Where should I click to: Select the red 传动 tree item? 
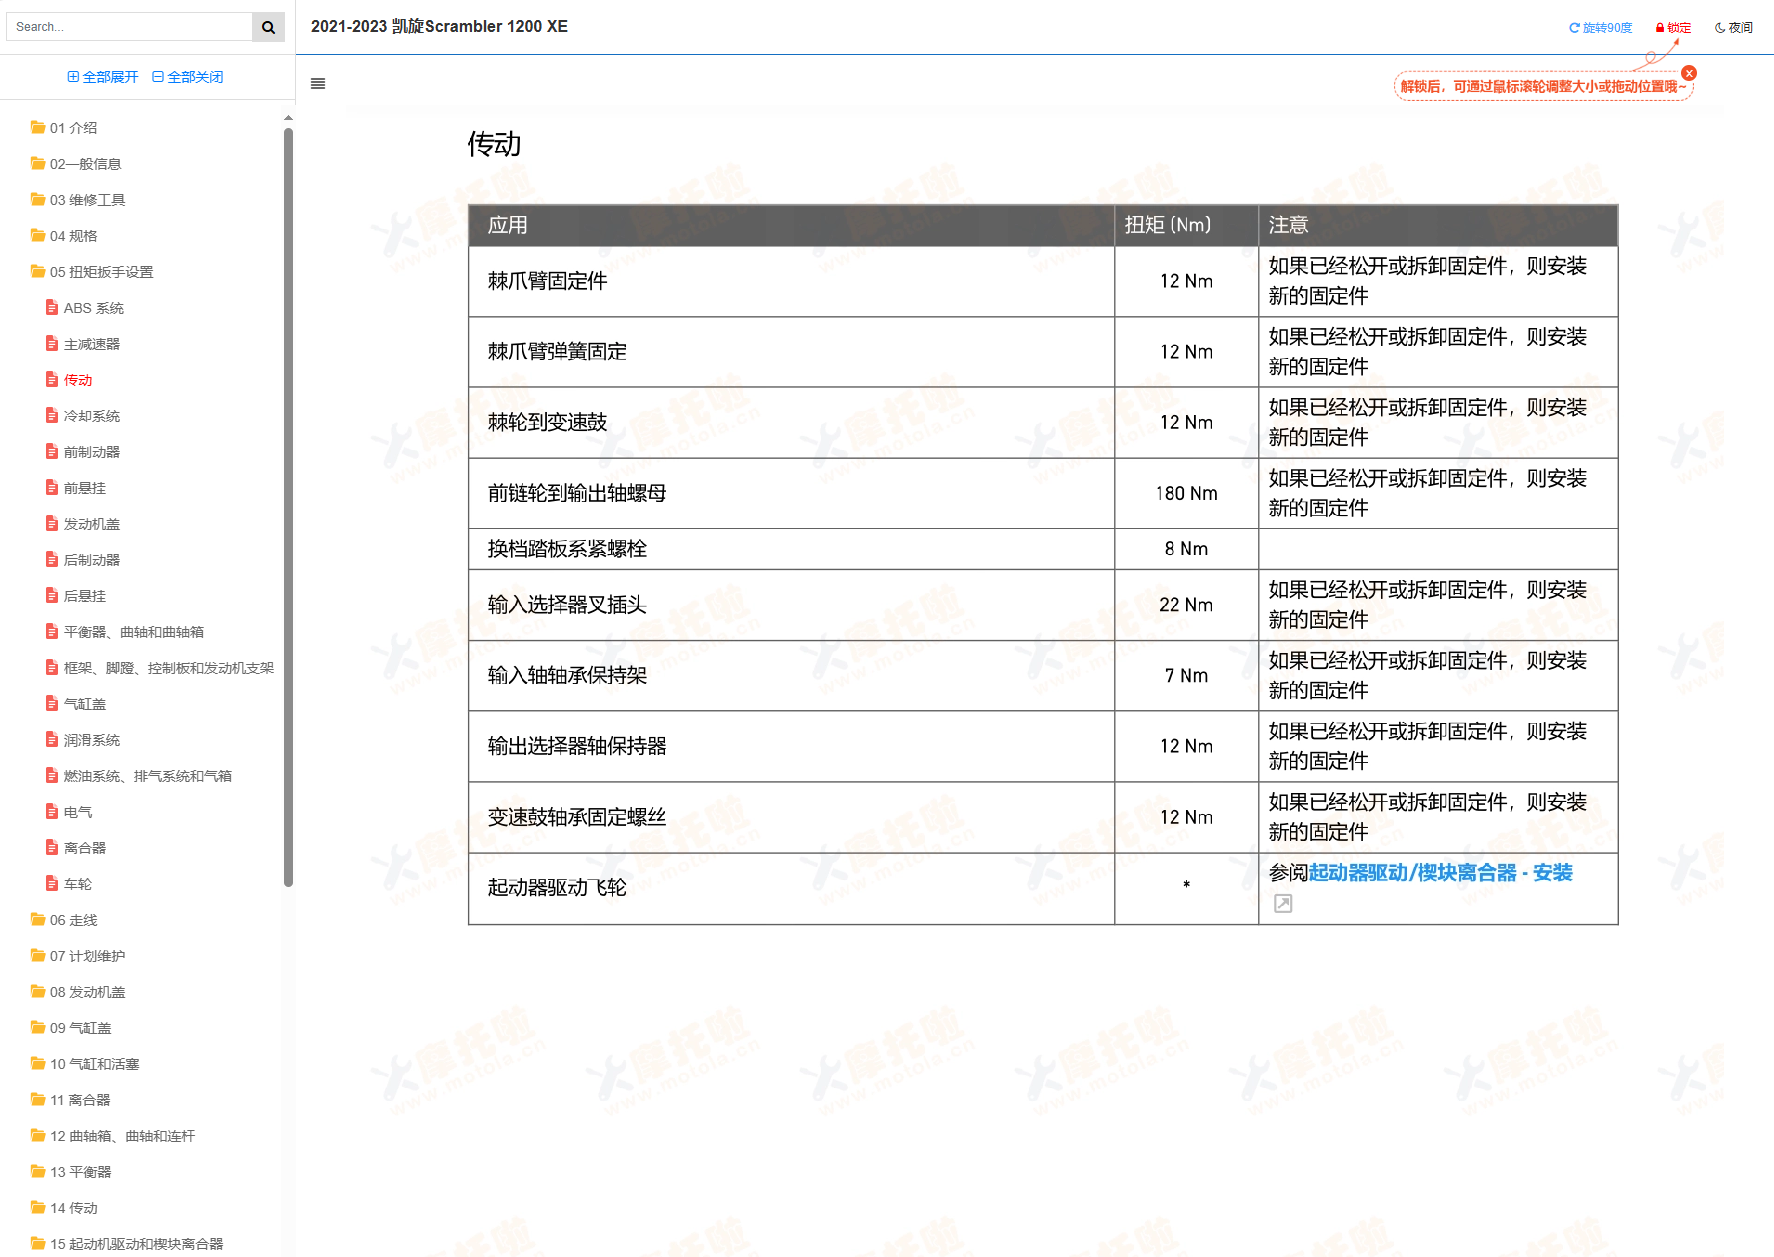(x=69, y=380)
